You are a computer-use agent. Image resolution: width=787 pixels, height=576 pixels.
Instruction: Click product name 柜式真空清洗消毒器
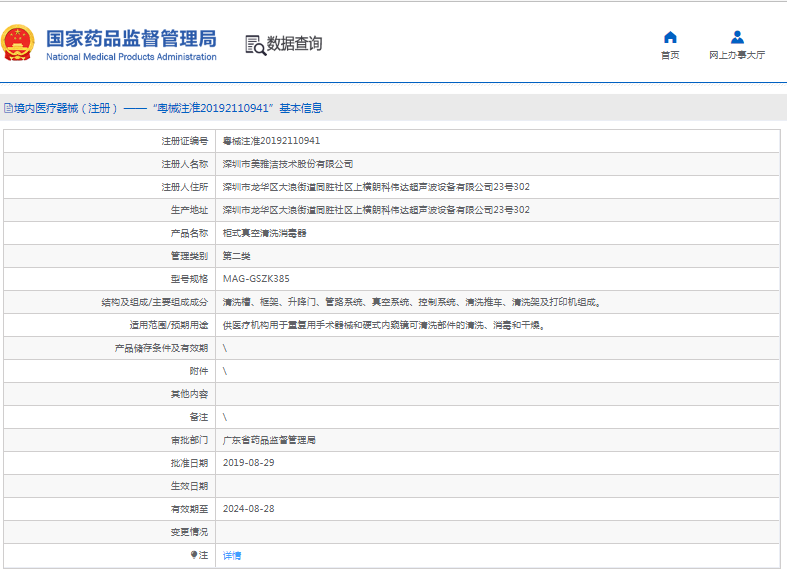pyautogui.click(x=264, y=233)
